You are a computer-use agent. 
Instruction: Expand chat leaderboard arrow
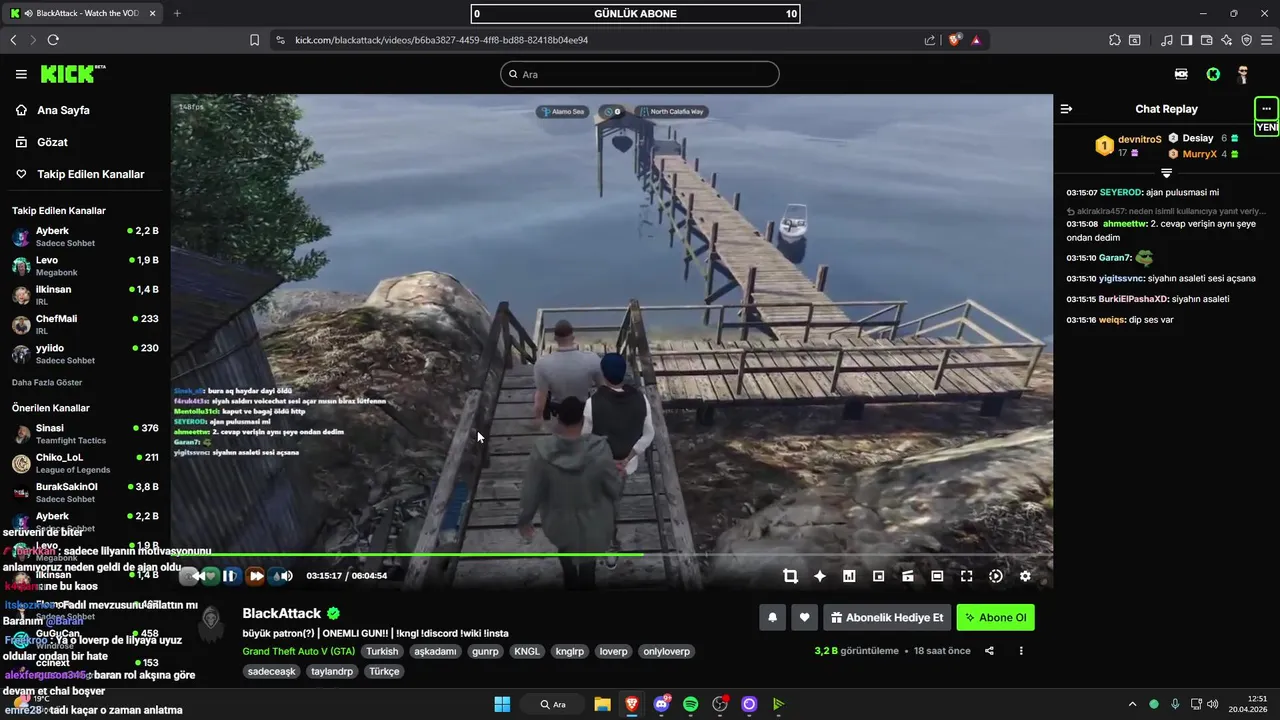[x=1166, y=173]
